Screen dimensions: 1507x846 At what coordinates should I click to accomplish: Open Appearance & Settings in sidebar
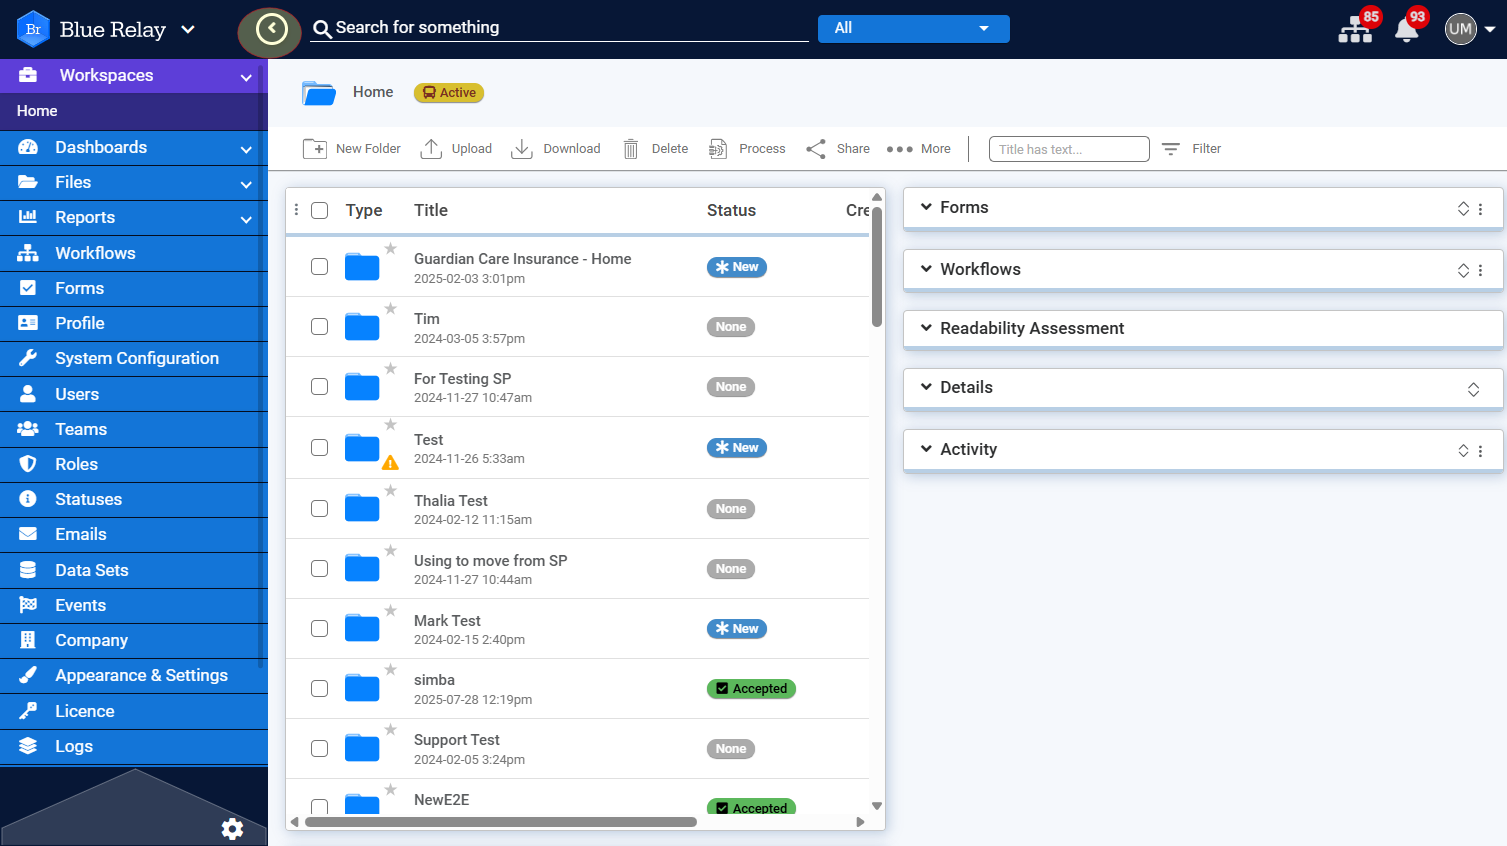(x=134, y=675)
